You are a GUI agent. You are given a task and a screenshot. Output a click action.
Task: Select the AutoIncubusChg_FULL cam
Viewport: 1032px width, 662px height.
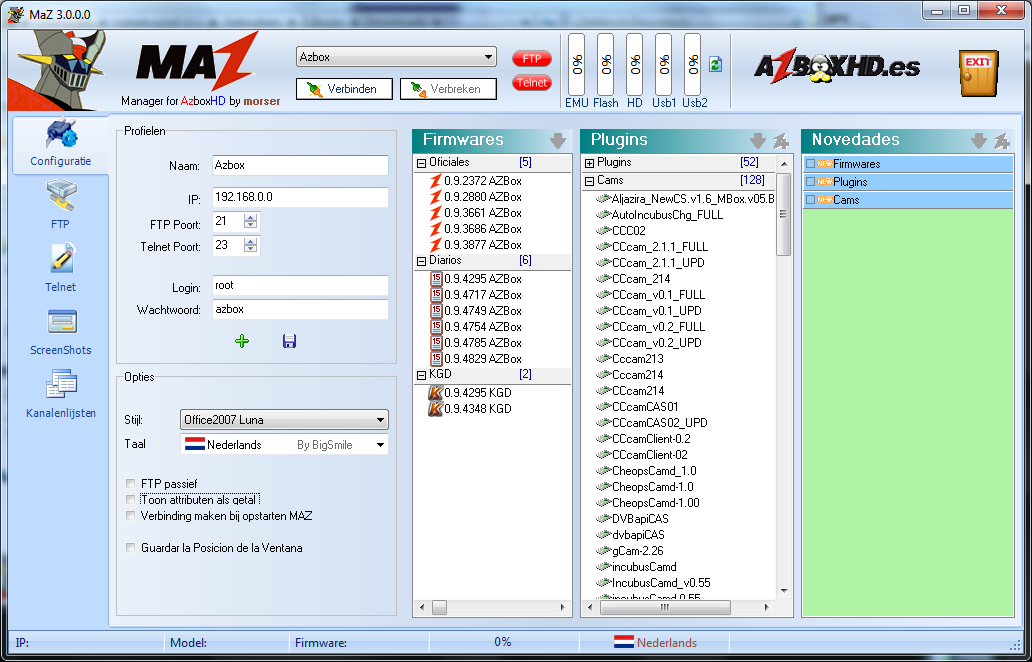659,215
